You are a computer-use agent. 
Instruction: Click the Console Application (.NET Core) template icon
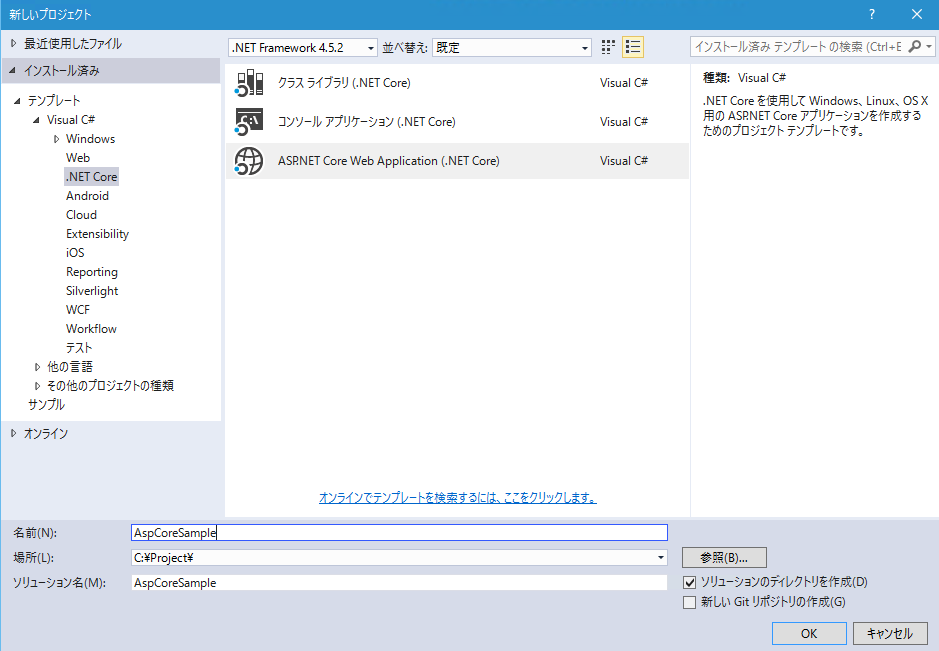pyautogui.click(x=249, y=122)
